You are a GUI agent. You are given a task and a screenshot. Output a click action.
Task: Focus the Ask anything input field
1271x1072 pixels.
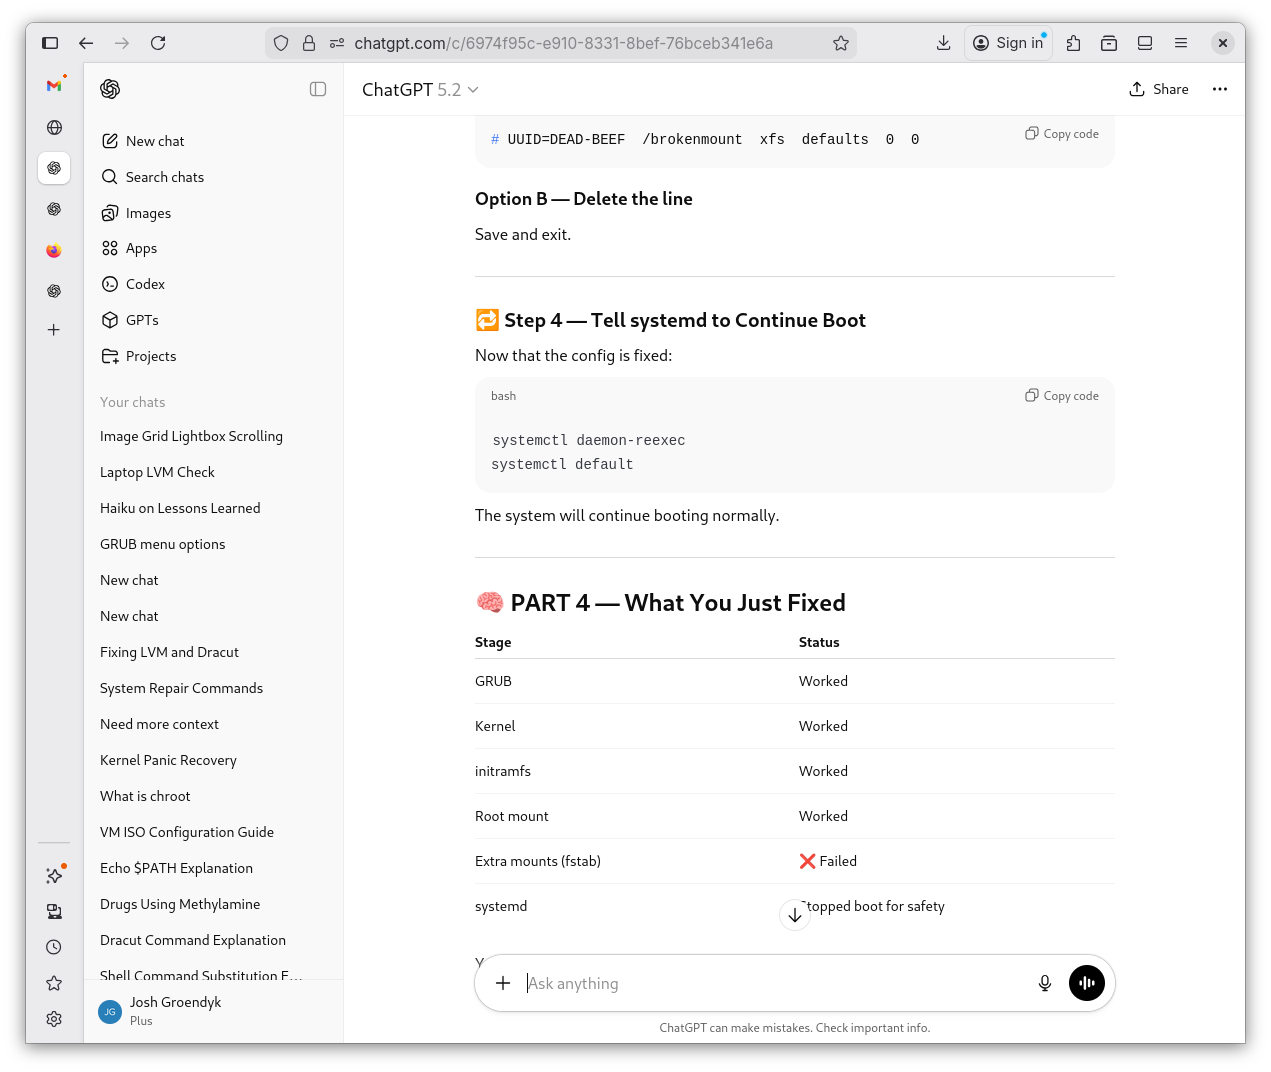point(770,983)
